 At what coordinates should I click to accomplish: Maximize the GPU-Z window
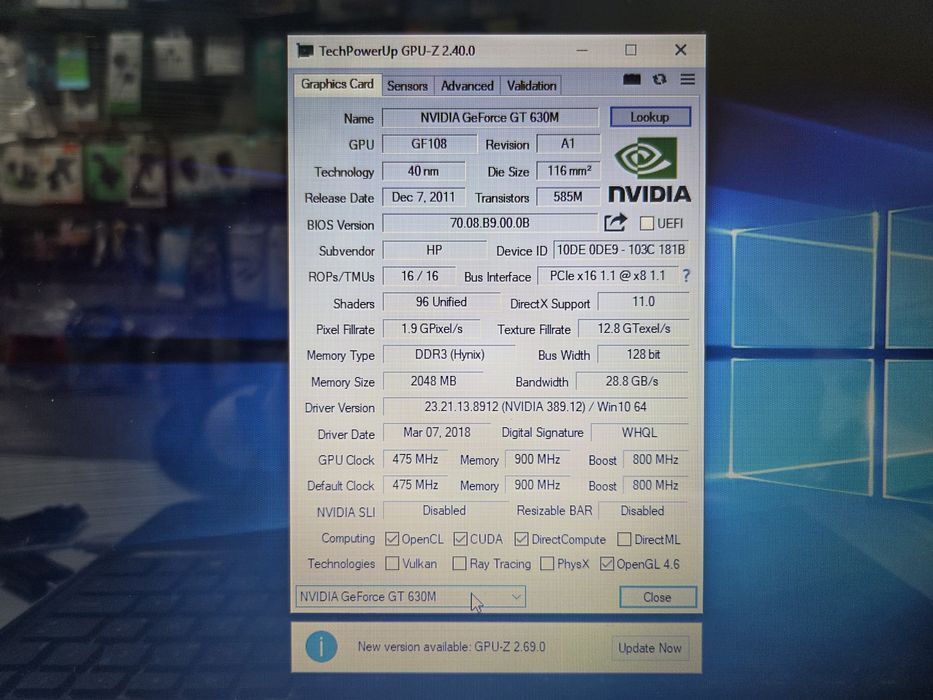point(631,50)
